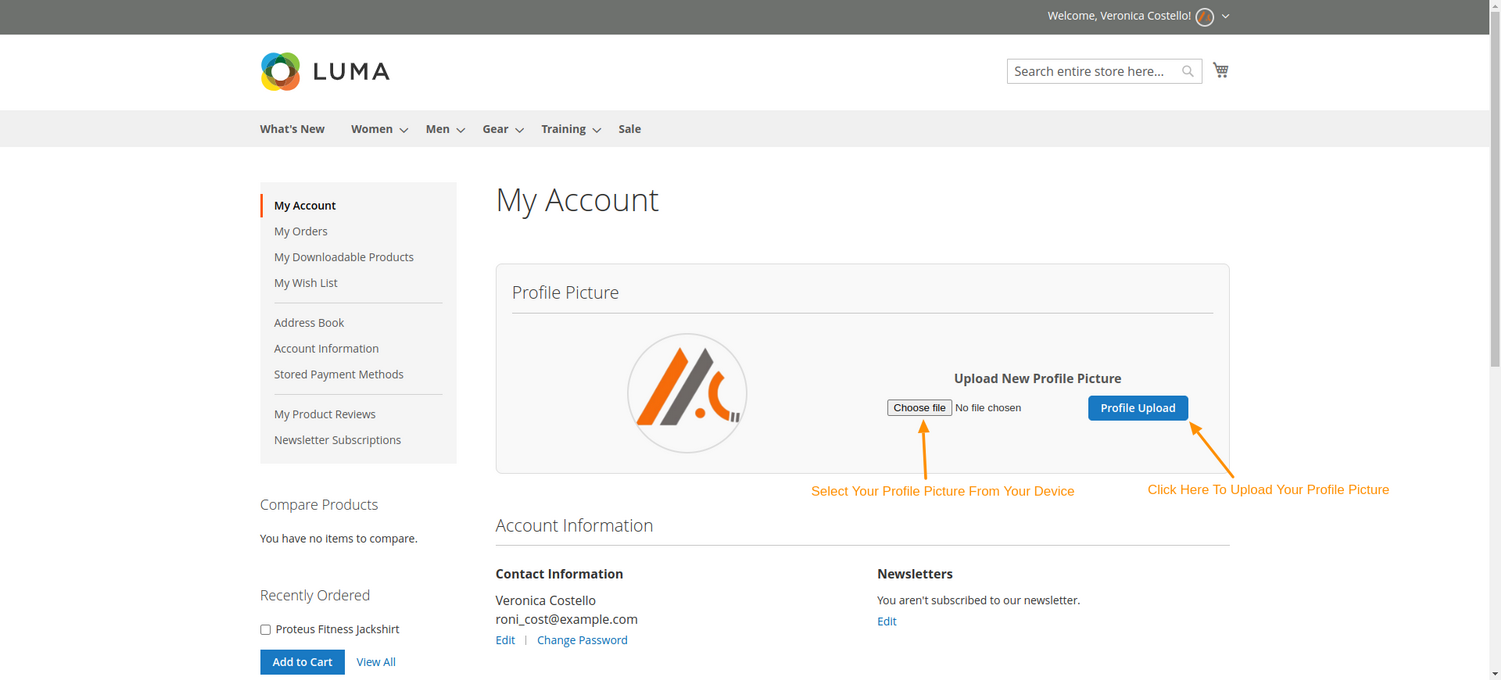Click Edit under Contact Information
The width and height of the screenshot is (1501, 680).
pos(505,640)
